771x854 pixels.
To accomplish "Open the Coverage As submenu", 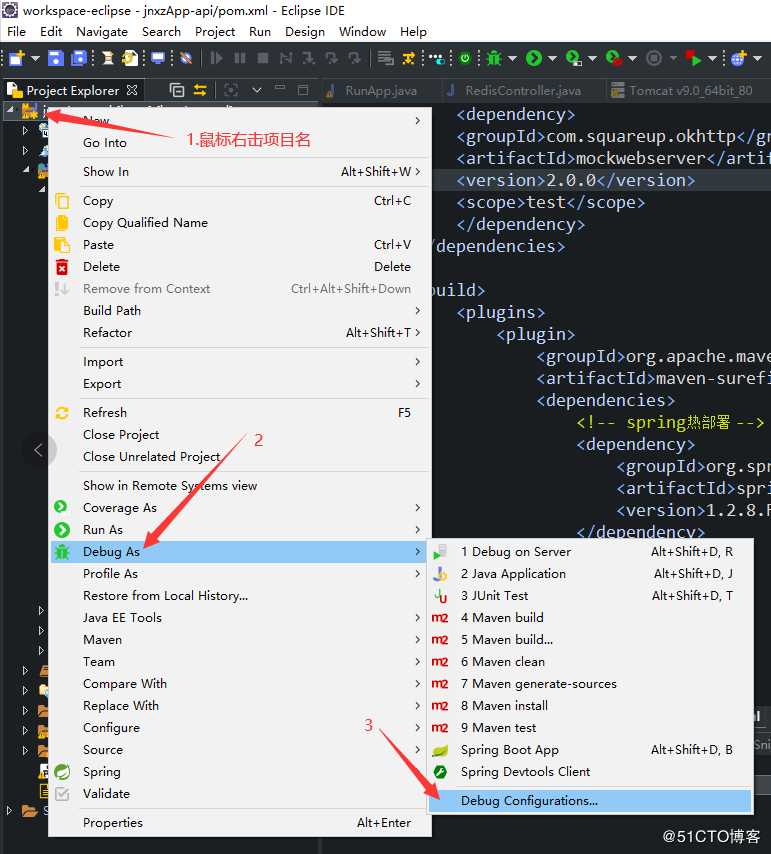I will tap(240, 508).
